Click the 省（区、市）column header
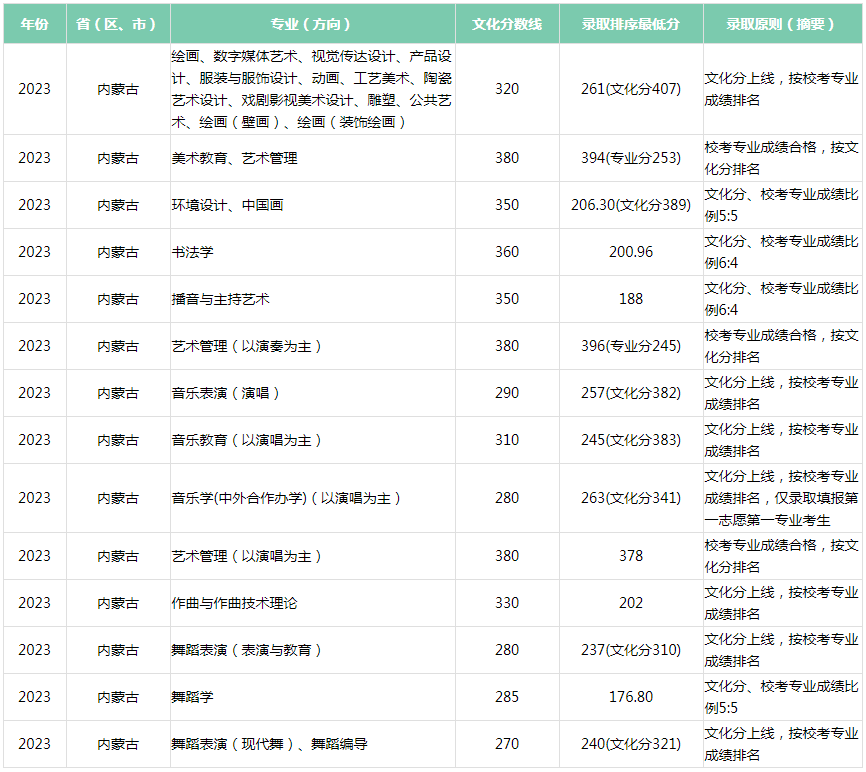Viewport: 866px width, 772px height. coord(118,24)
